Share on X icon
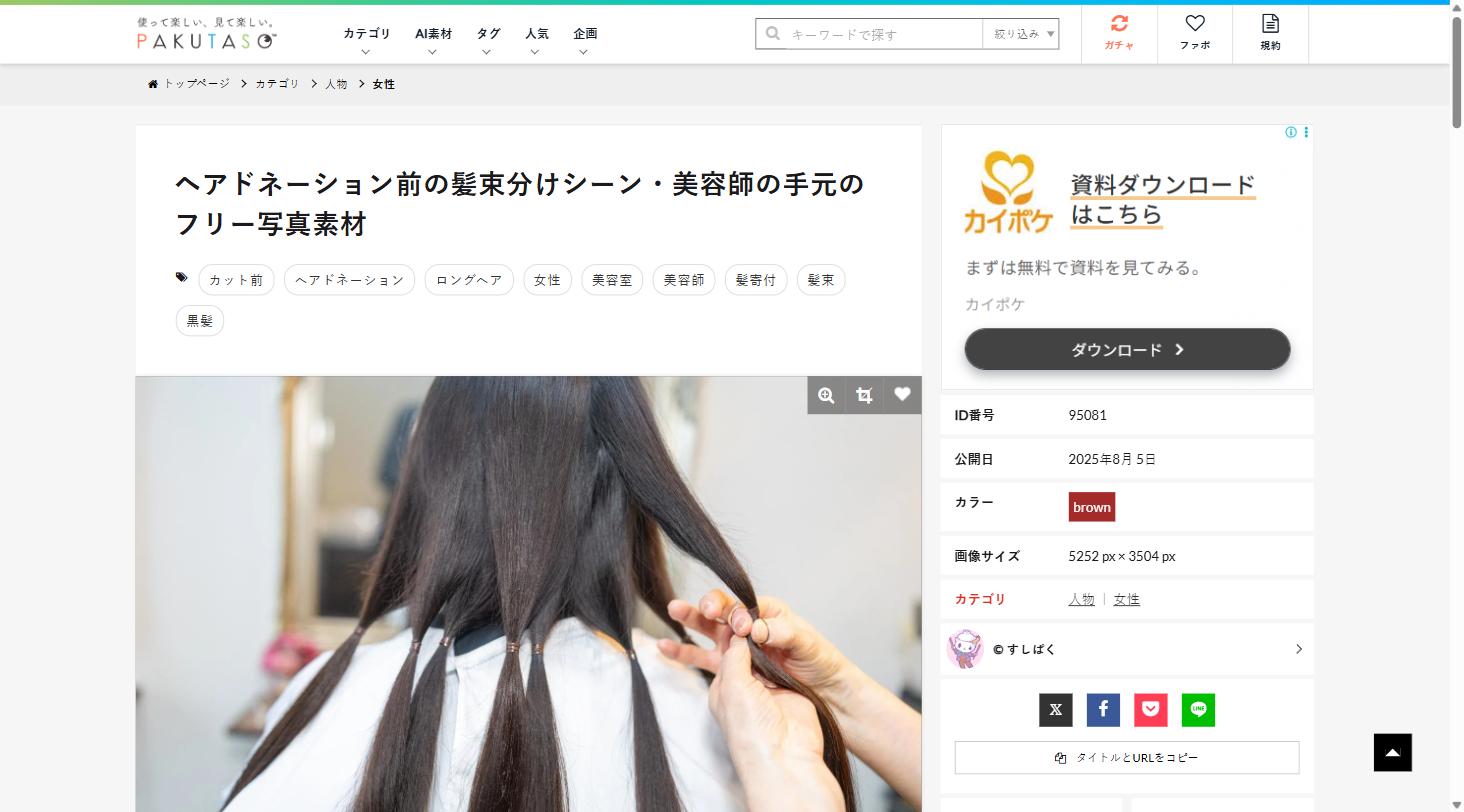Image resolution: width=1464 pixels, height=812 pixels. (1056, 710)
